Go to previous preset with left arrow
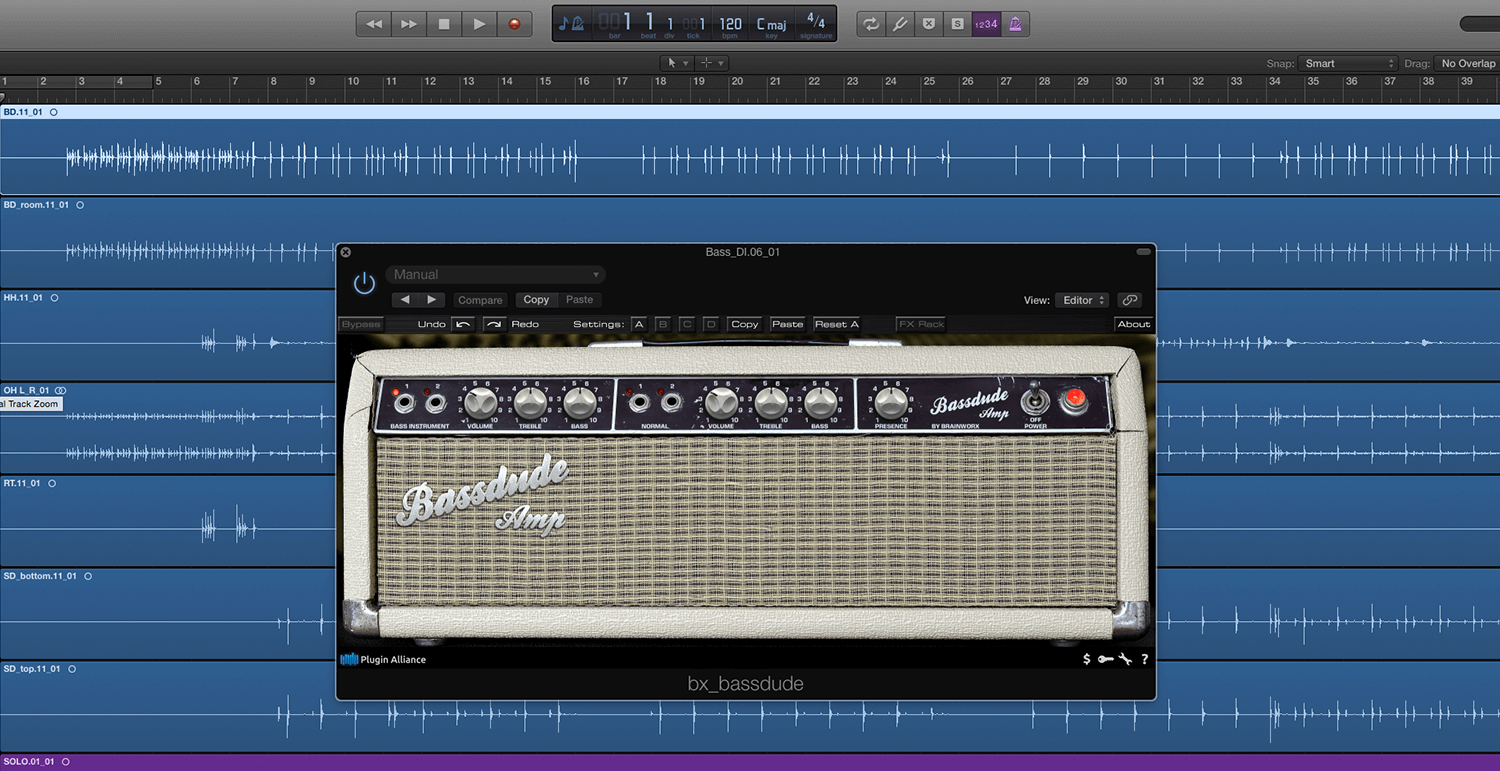This screenshot has width=1500, height=771. coord(404,300)
